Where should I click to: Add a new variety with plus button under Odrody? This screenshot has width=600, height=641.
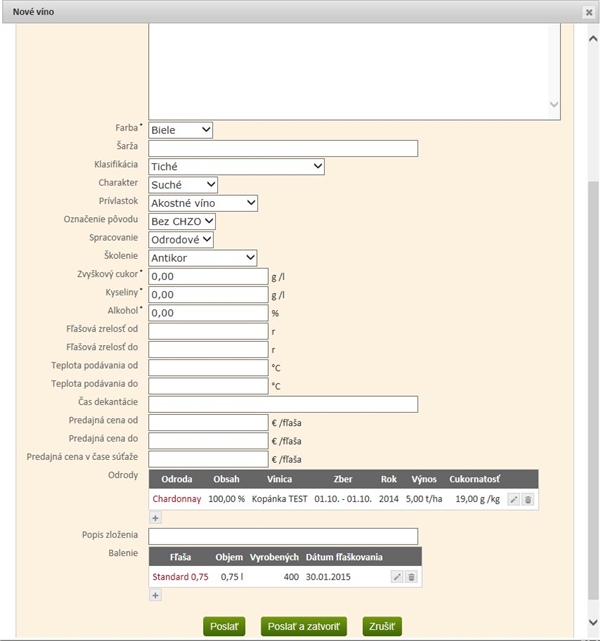(x=155, y=518)
